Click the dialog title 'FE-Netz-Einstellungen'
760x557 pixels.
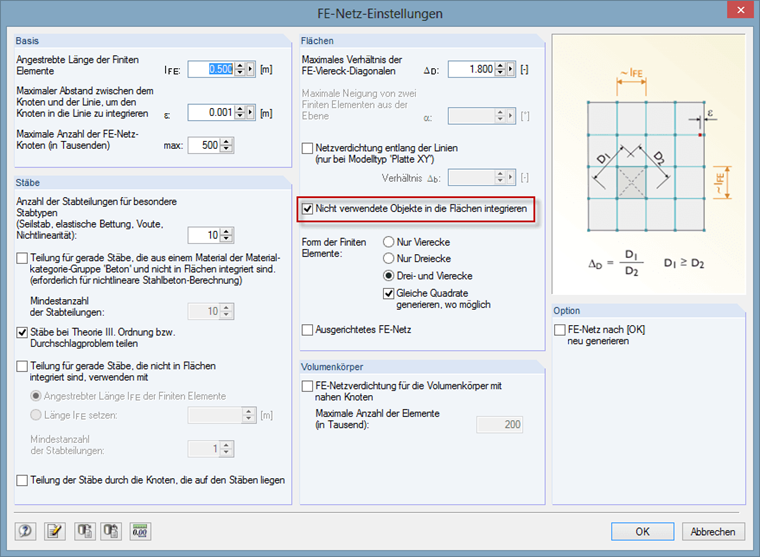click(380, 14)
